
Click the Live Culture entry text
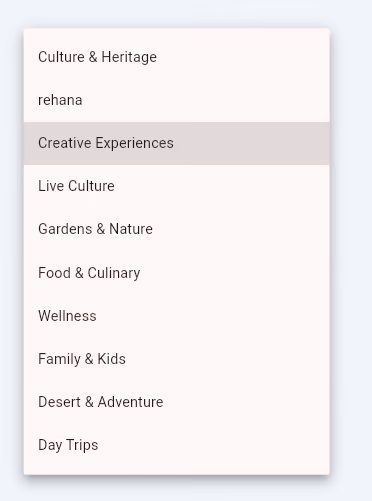pyautogui.click(x=76, y=186)
